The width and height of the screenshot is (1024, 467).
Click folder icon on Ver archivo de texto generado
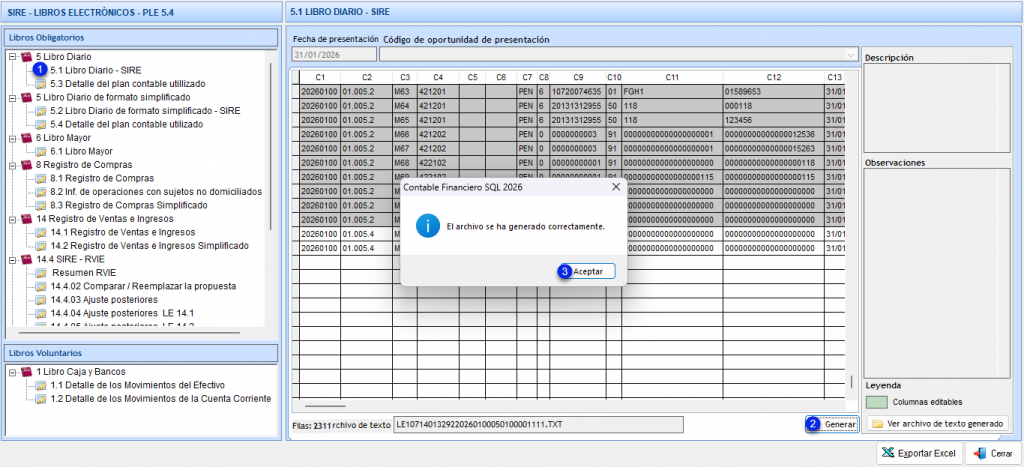(x=878, y=424)
